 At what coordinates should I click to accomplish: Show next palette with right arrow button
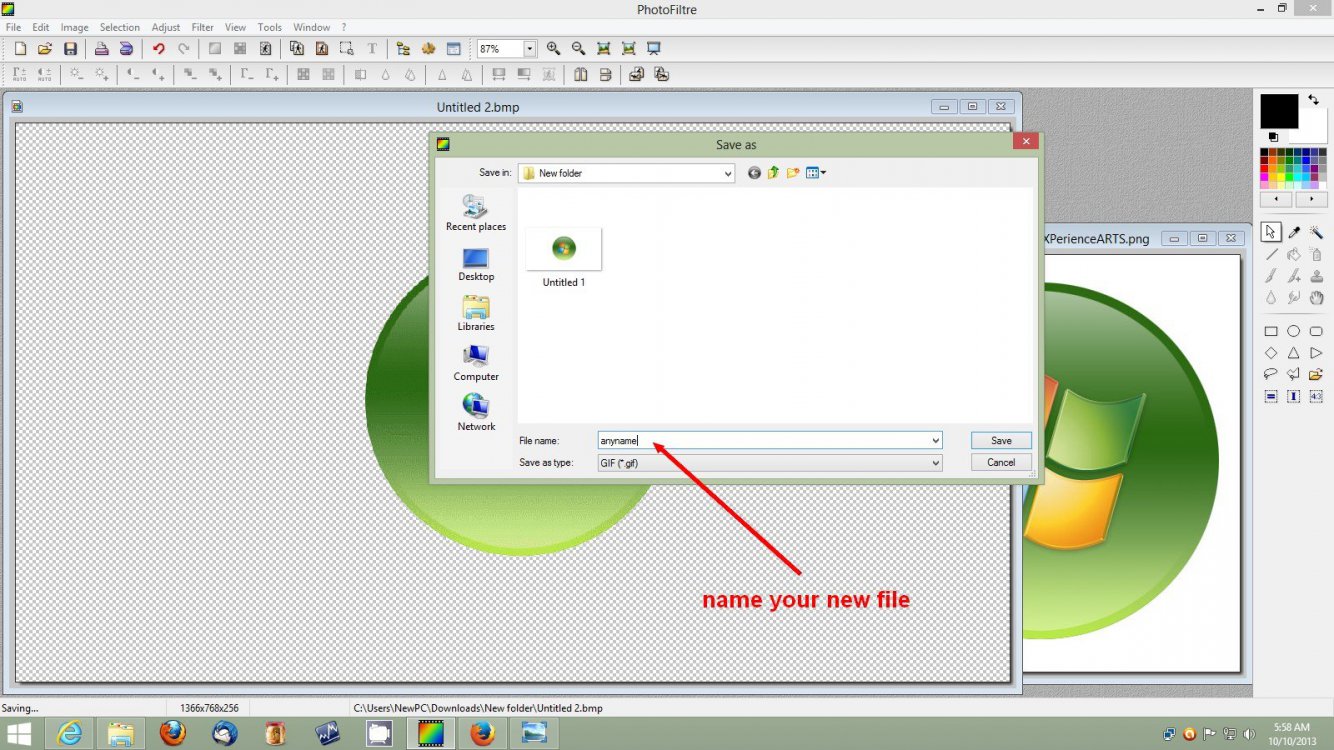pyautogui.click(x=1311, y=199)
